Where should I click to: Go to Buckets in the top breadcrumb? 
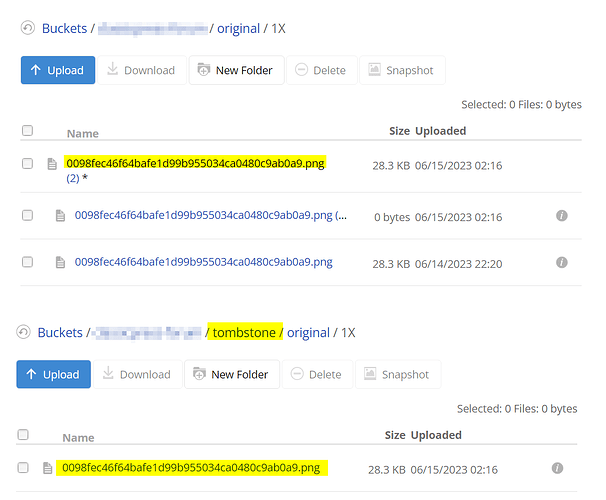pos(65,29)
